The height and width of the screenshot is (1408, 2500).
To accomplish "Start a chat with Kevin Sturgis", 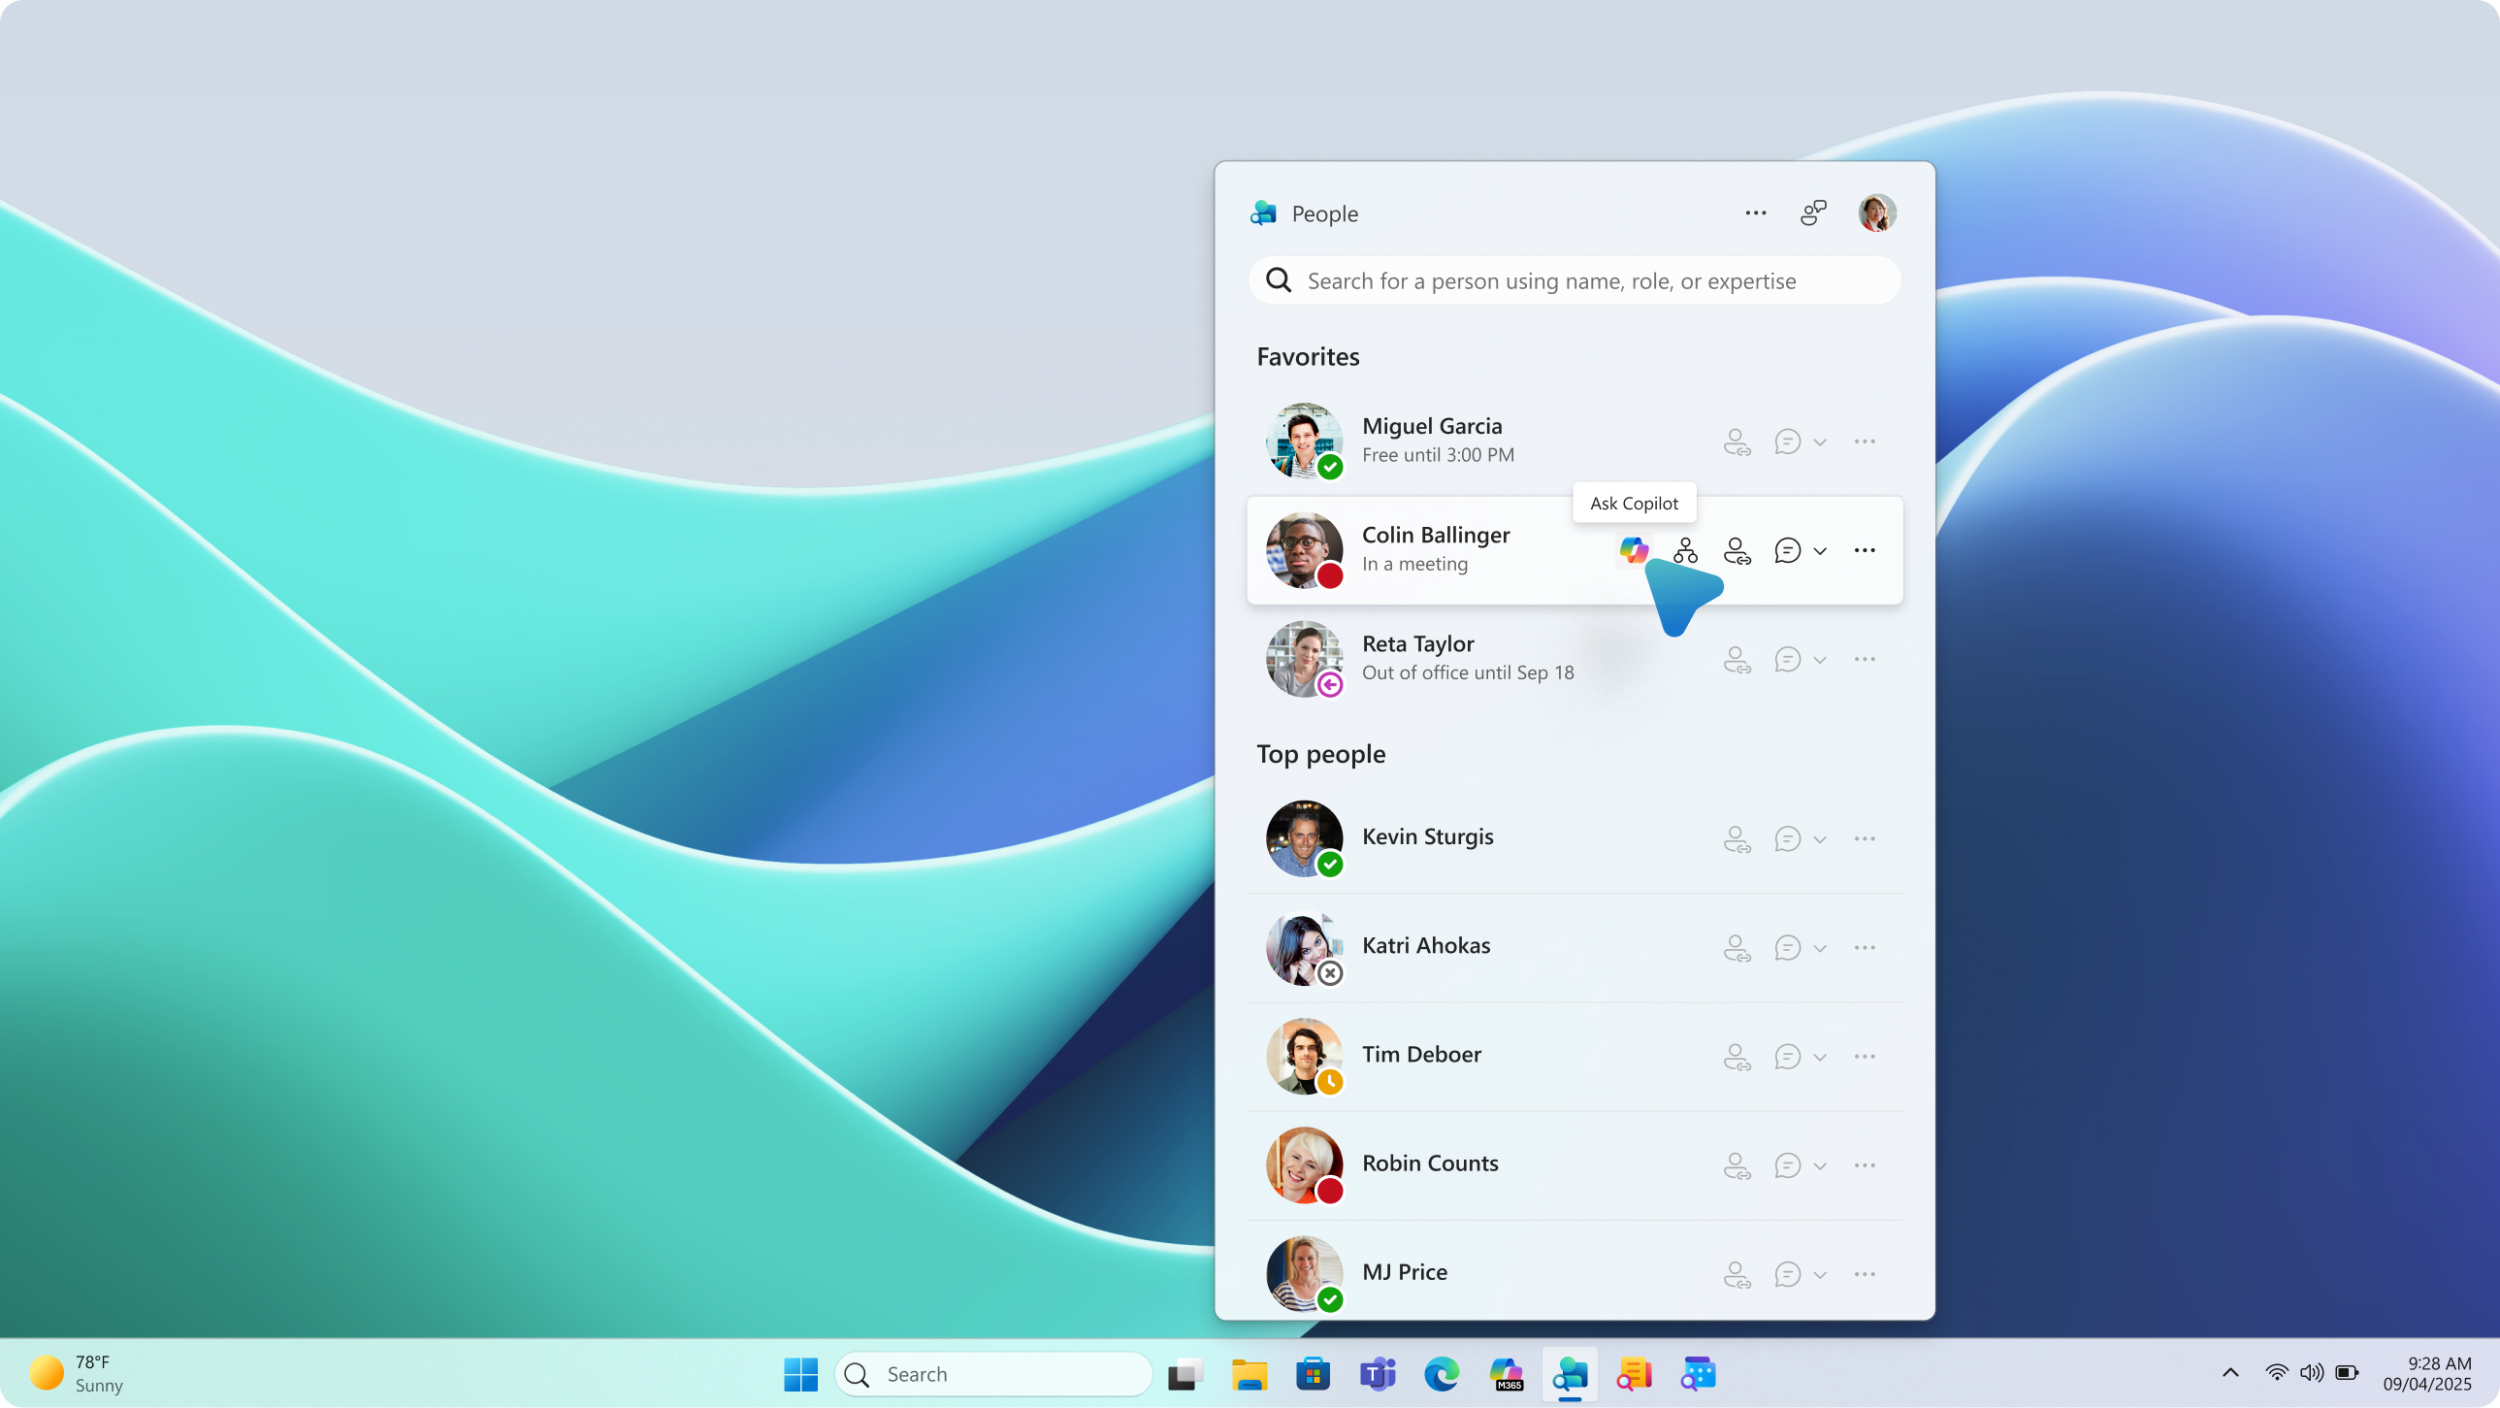I will coord(1787,839).
